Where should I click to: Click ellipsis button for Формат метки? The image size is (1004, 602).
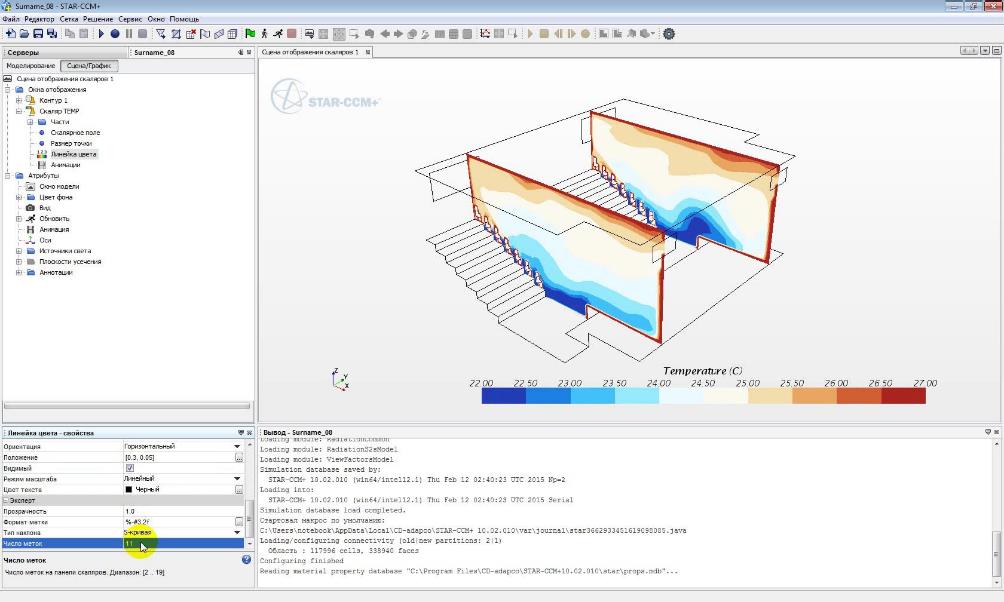click(x=239, y=522)
